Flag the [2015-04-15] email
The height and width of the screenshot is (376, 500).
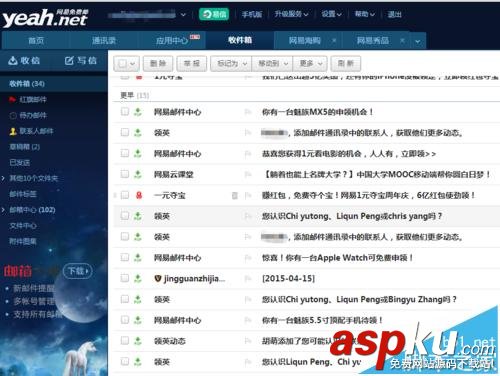point(248,278)
